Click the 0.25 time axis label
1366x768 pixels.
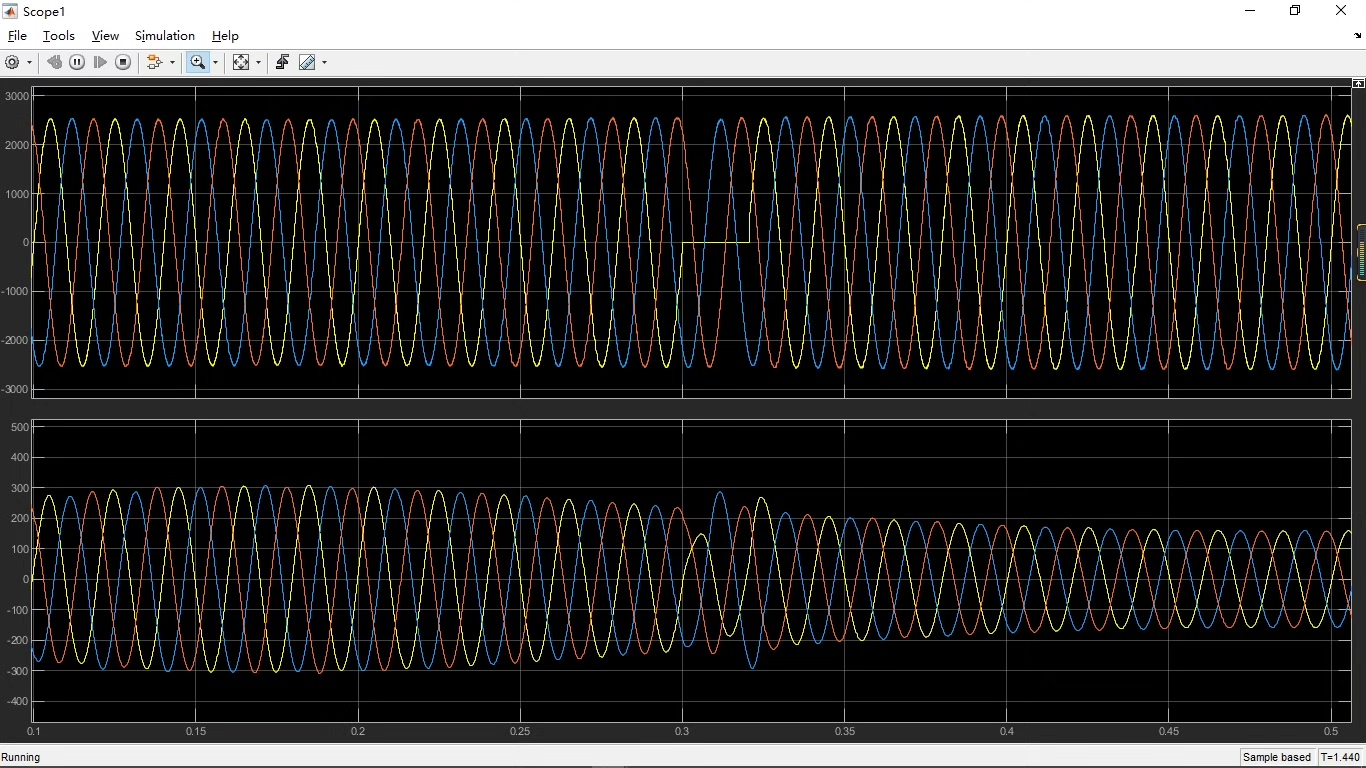point(520,731)
